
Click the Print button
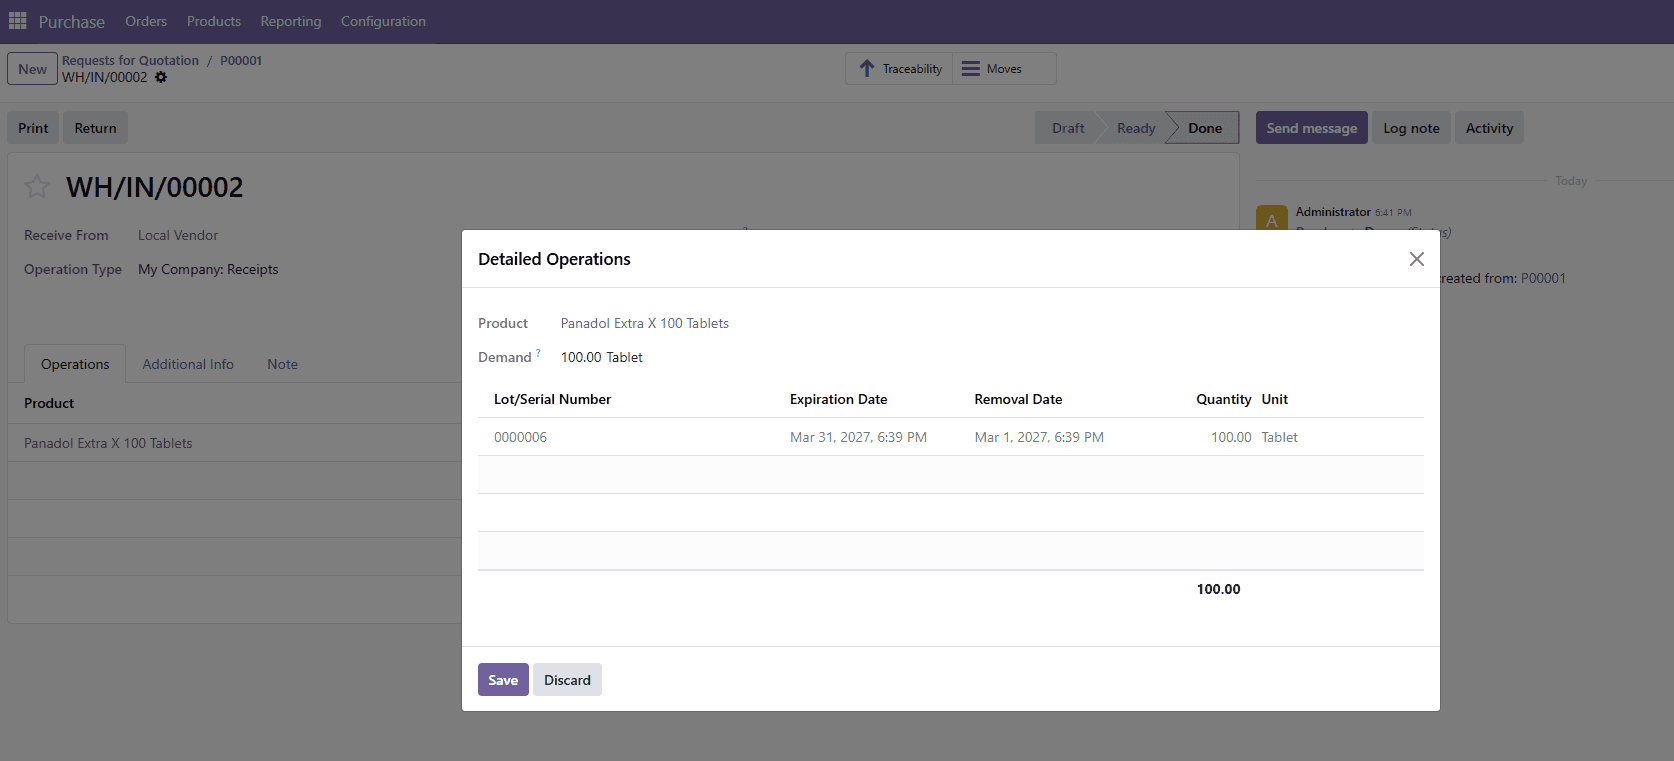(33, 128)
